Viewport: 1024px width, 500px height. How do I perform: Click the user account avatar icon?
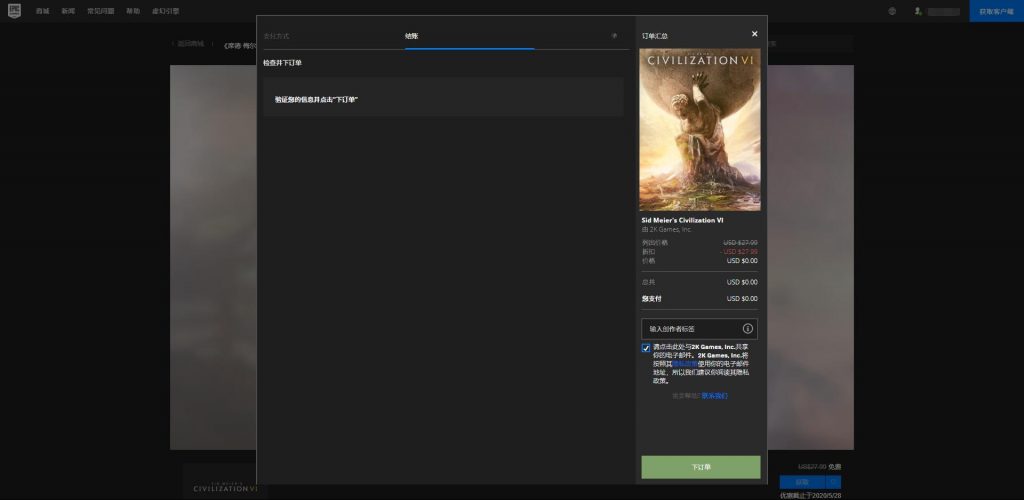coord(918,11)
